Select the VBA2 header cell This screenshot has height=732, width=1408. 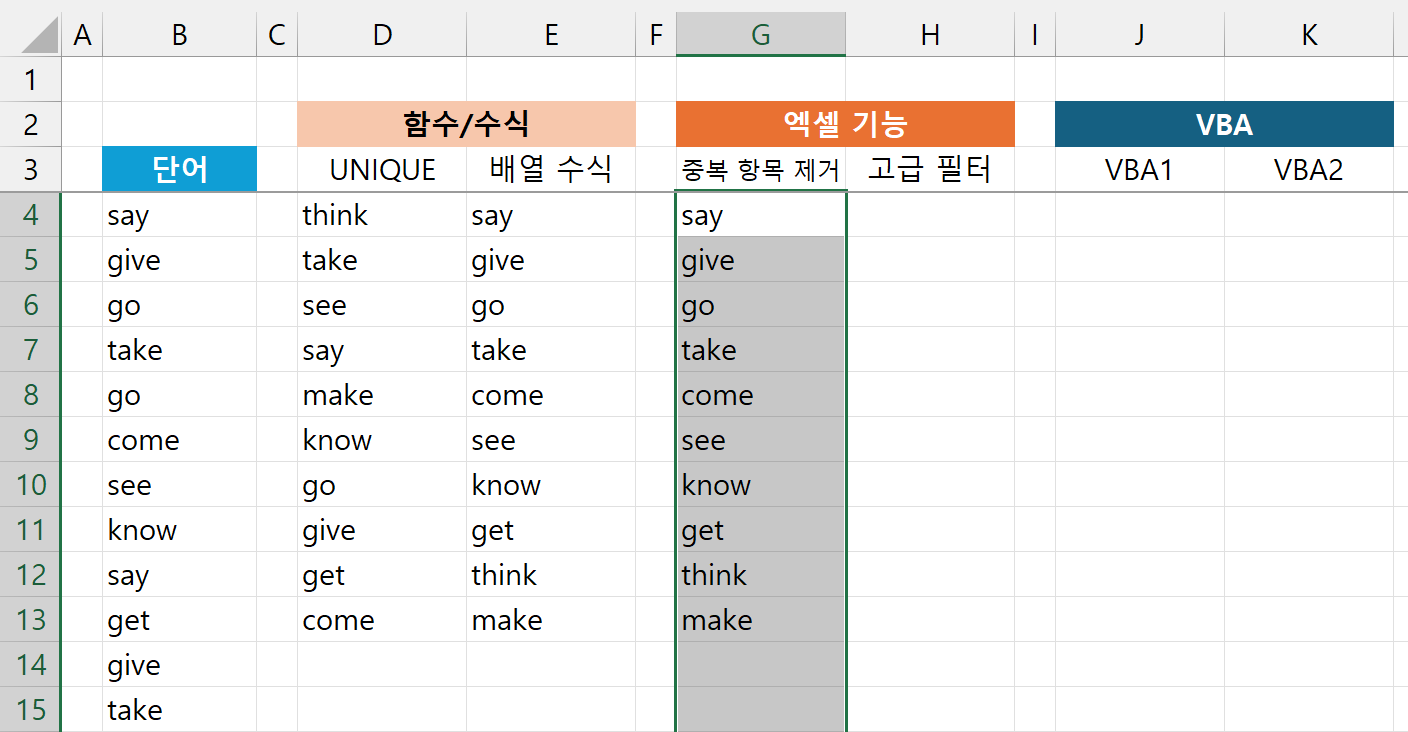[1308, 169]
